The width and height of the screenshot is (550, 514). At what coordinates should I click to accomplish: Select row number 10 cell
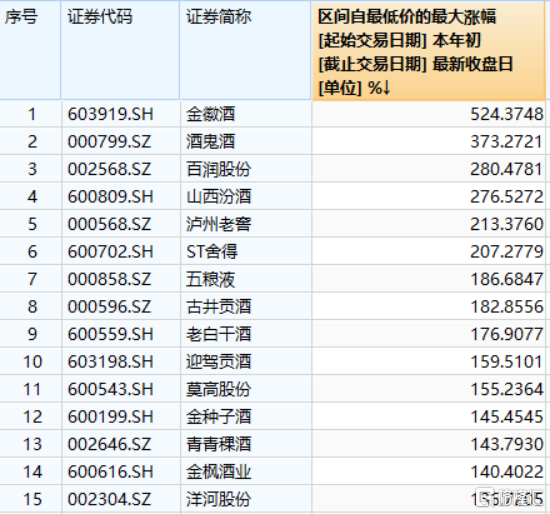(31, 362)
